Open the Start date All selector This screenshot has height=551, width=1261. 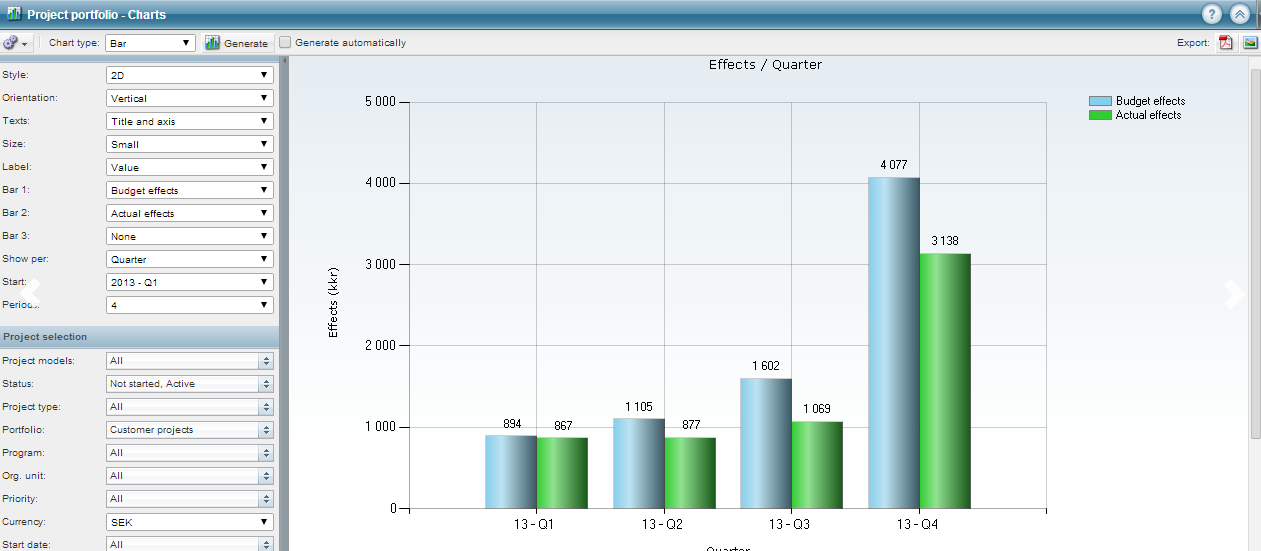click(x=190, y=545)
